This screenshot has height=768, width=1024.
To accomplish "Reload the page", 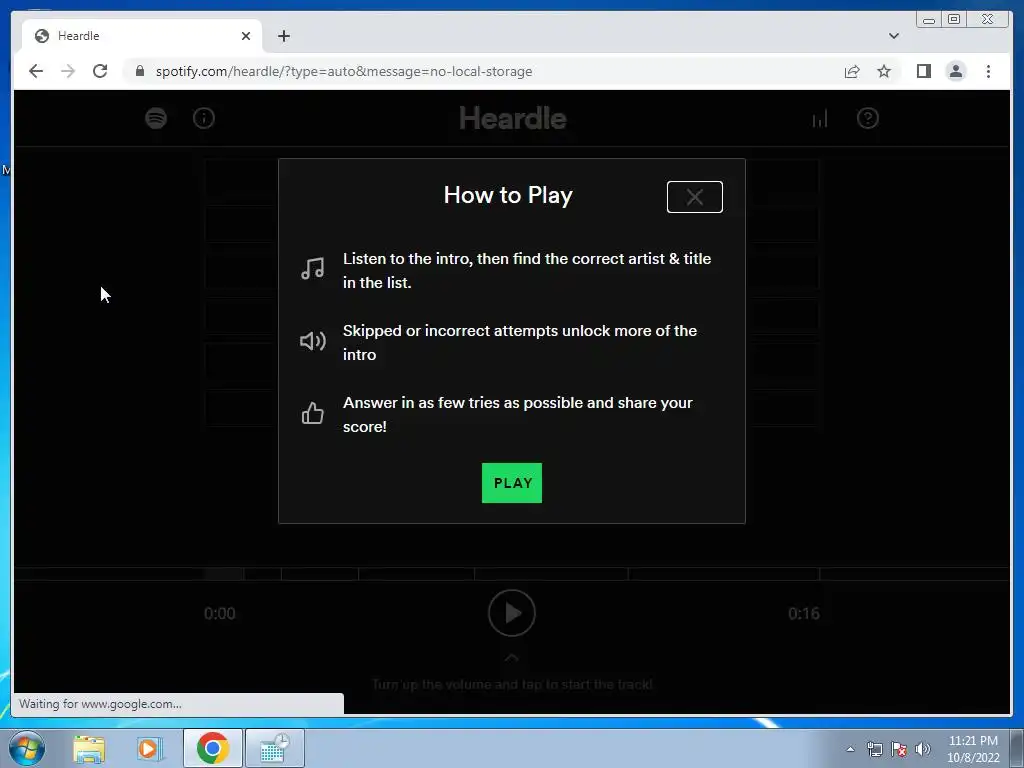I will point(100,71).
